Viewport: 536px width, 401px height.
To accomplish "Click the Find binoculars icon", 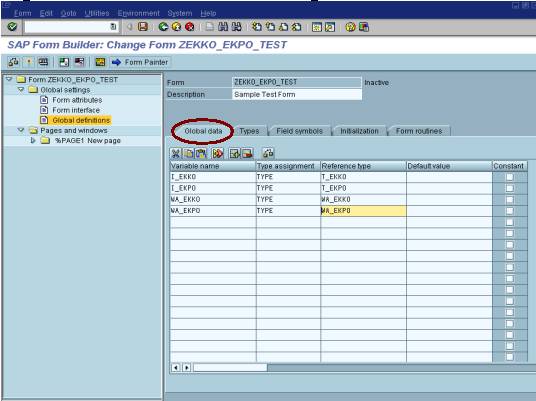I will coord(223,27).
